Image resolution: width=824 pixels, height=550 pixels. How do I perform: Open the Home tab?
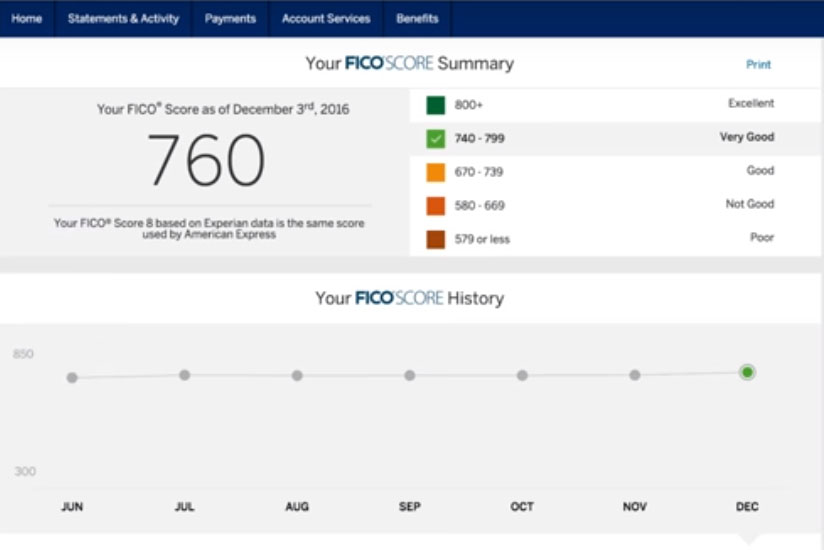pyautogui.click(x=26, y=18)
